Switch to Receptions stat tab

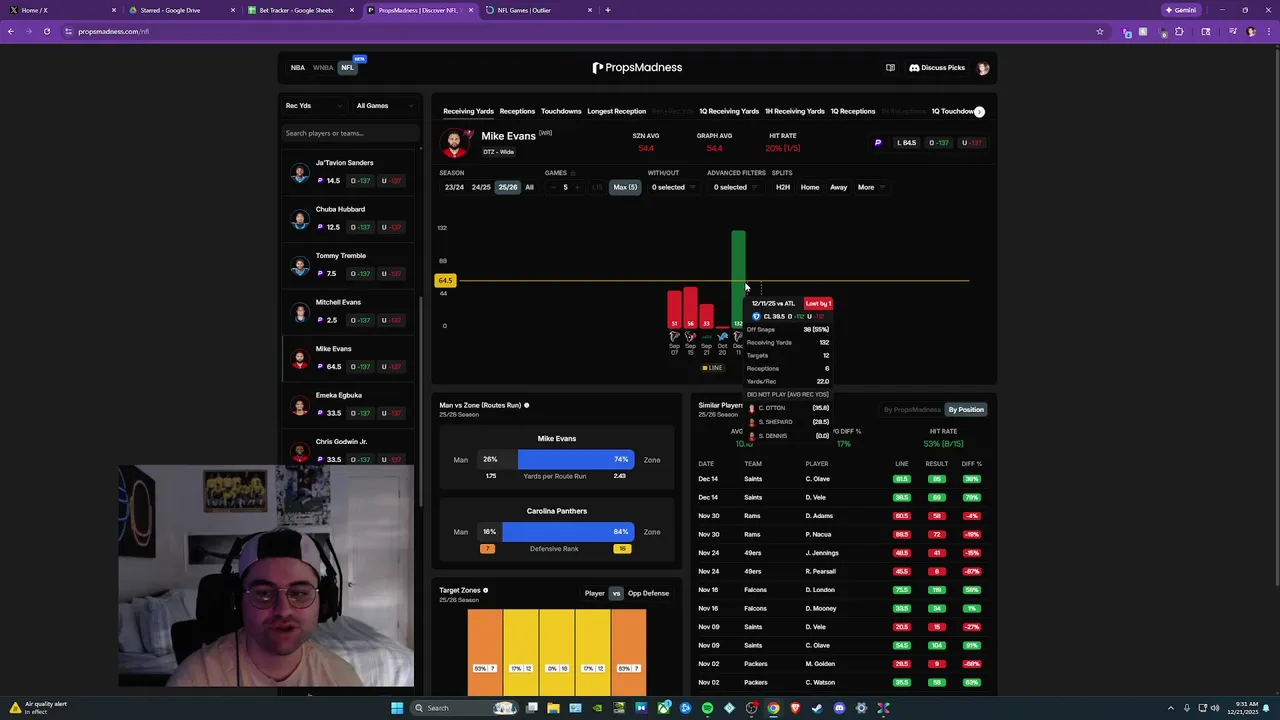click(x=517, y=111)
